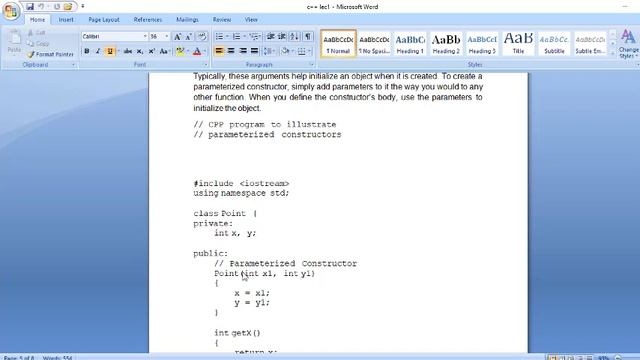Open the Clipboard dialog launcher
The width and height of the screenshot is (640, 360).
coord(74,64)
